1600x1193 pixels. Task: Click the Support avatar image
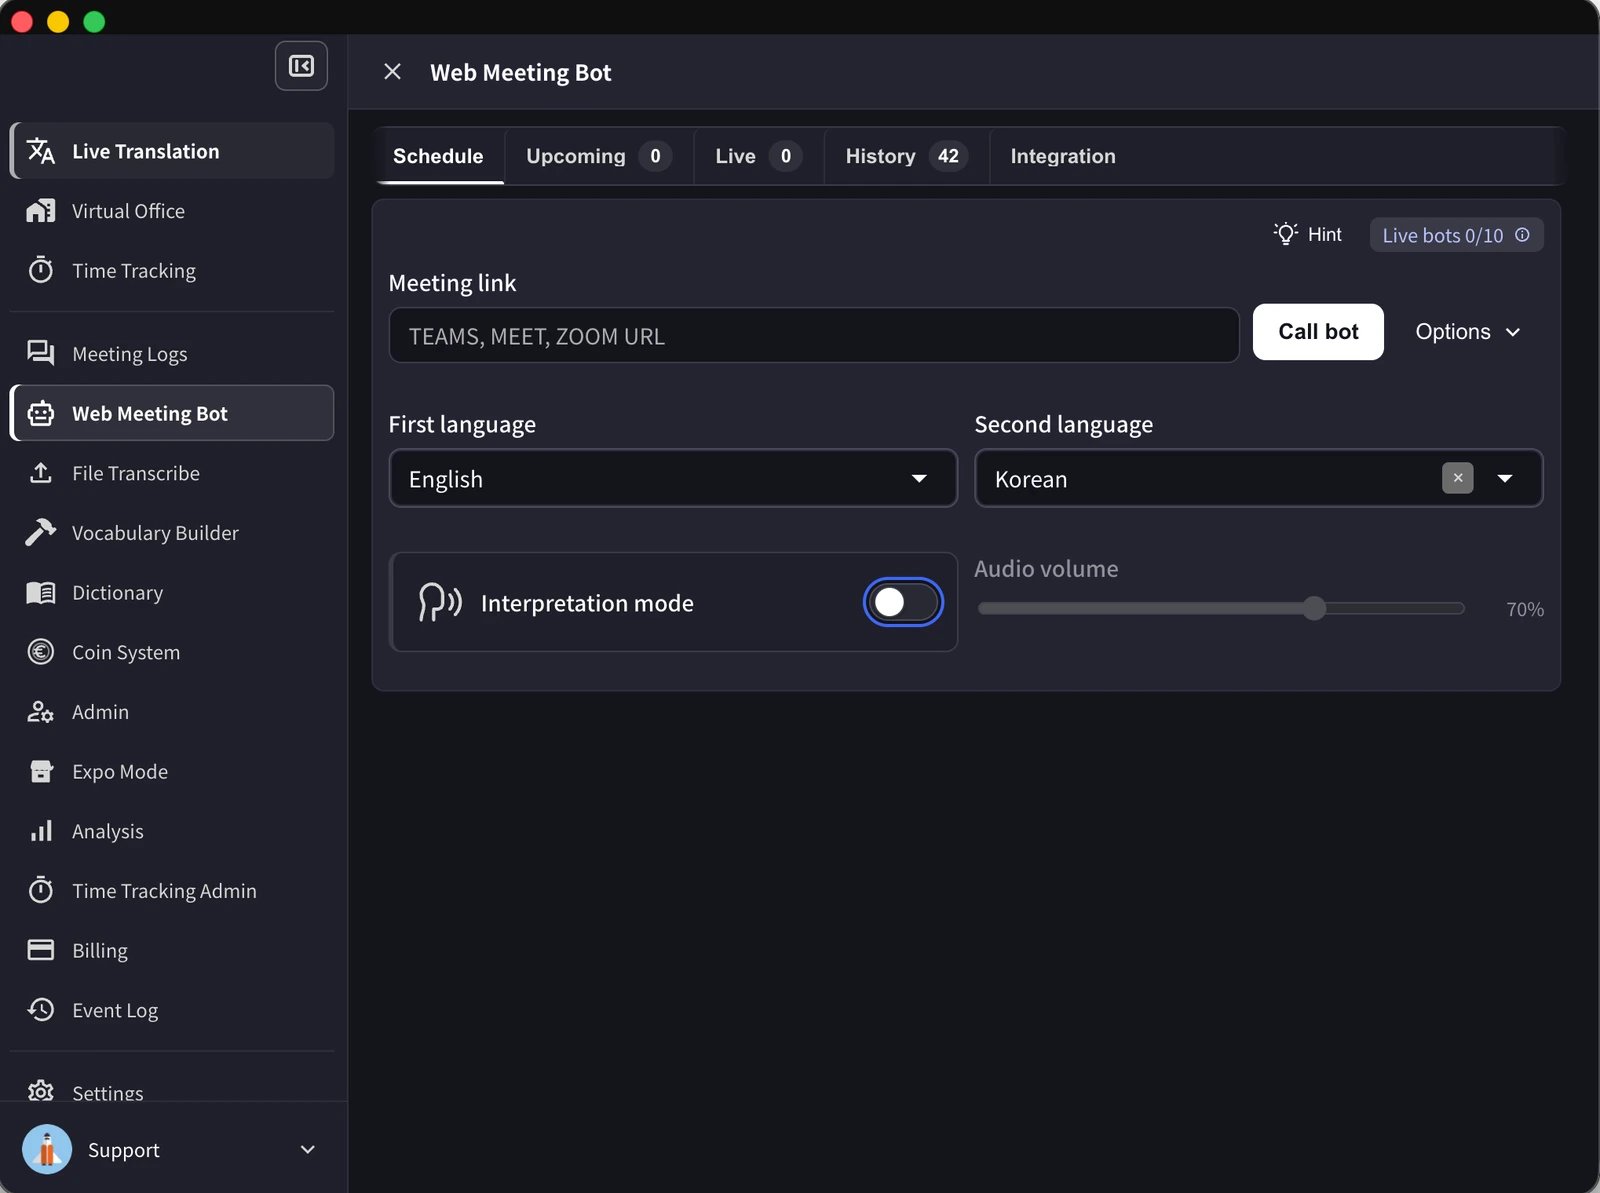(x=47, y=1149)
